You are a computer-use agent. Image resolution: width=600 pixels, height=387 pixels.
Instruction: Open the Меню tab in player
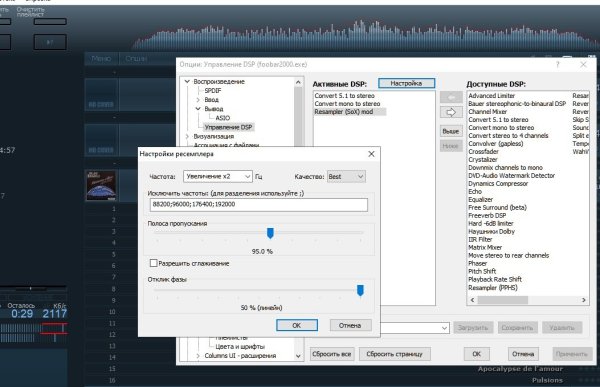tap(101, 59)
